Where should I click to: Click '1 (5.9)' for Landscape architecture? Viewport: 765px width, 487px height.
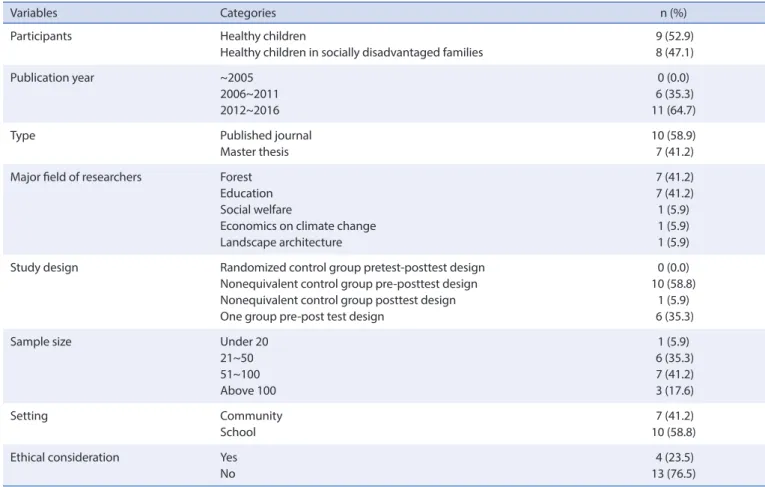click(x=673, y=243)
